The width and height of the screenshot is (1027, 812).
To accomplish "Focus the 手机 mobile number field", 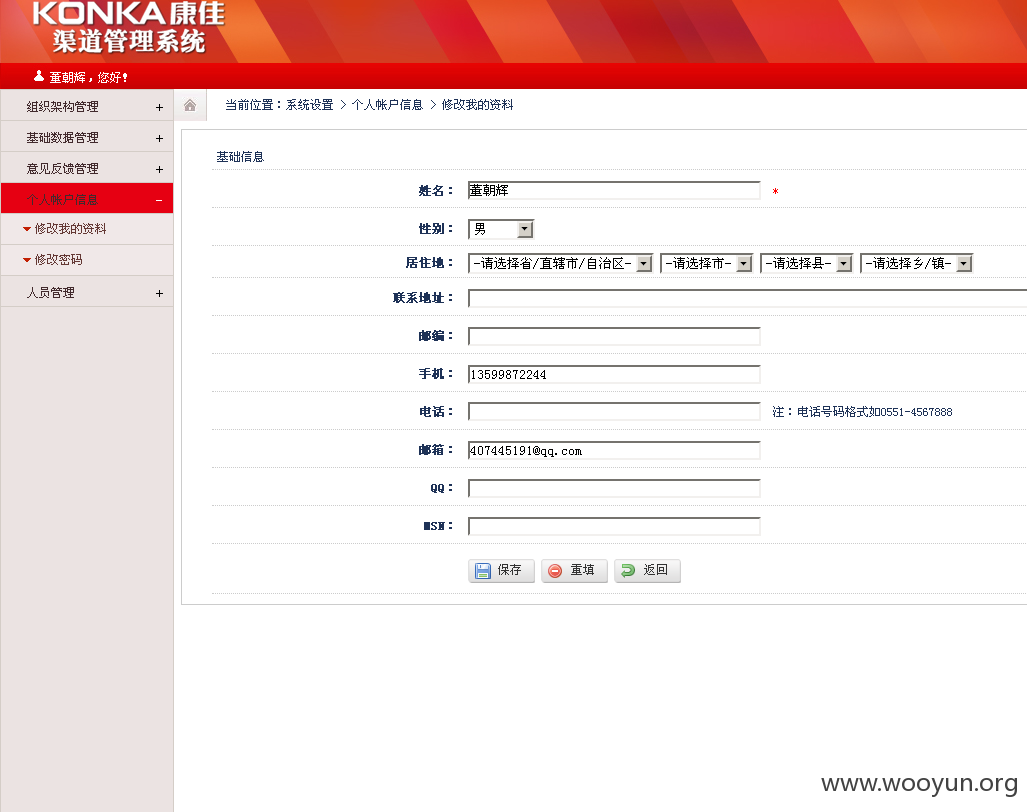I will click(x=614, y=374).
